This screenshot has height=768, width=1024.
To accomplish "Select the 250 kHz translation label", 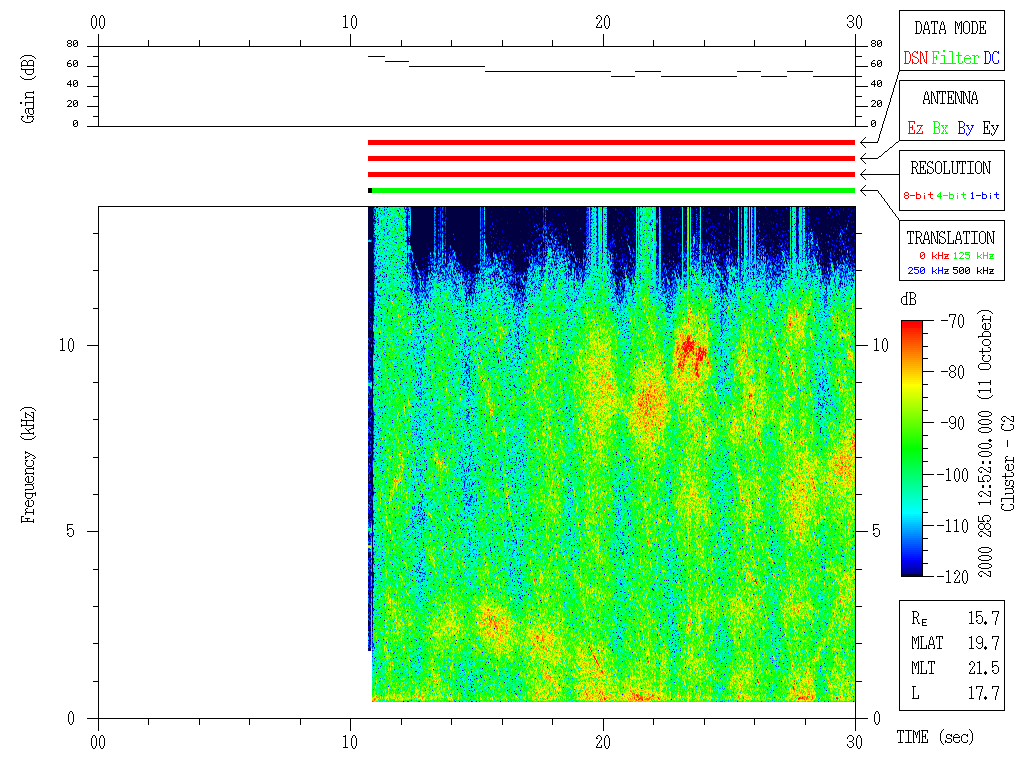I will click(926, 270).
